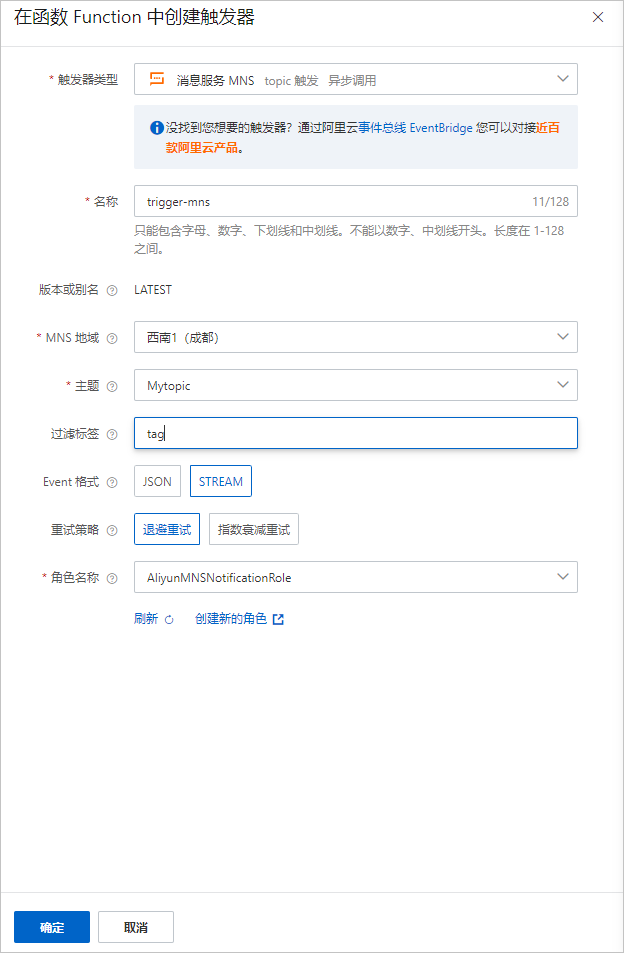
Task: Select STREAM event format
Action: (x=221, y=481)
